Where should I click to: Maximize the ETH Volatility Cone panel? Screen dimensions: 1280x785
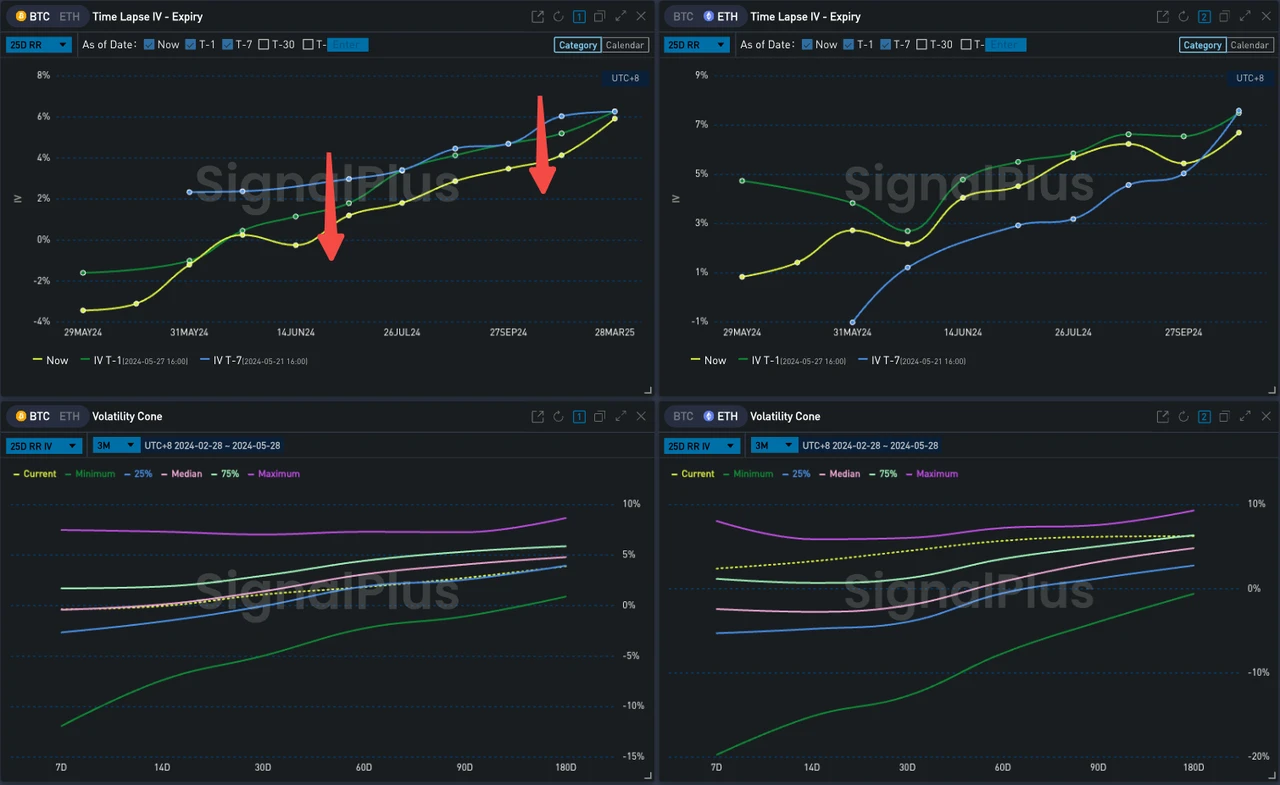[1246, 417]
